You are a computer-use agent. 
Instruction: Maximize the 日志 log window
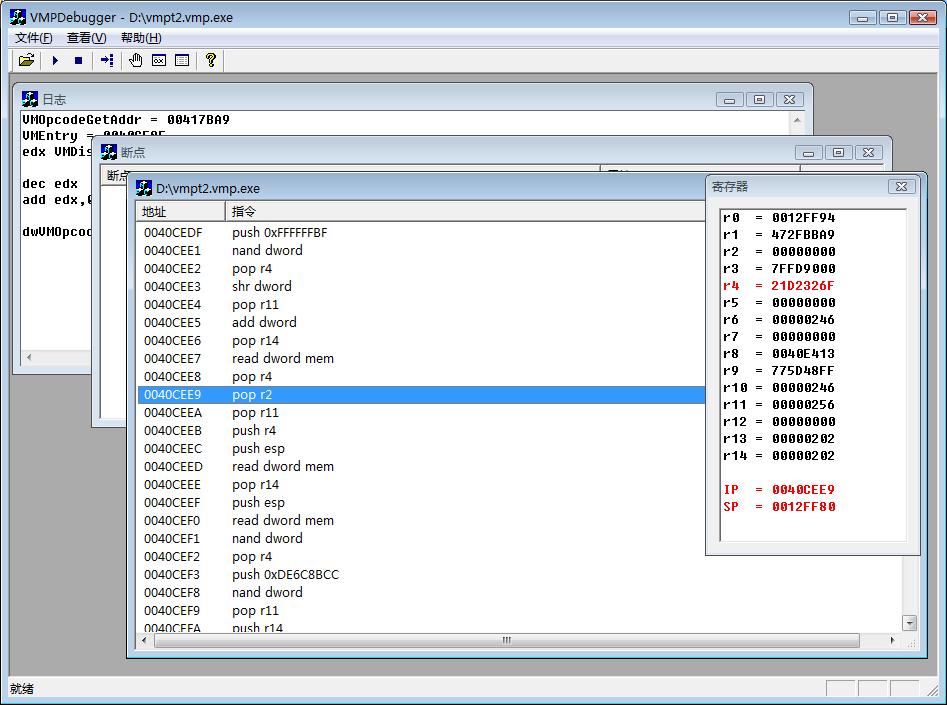[760, 100]
